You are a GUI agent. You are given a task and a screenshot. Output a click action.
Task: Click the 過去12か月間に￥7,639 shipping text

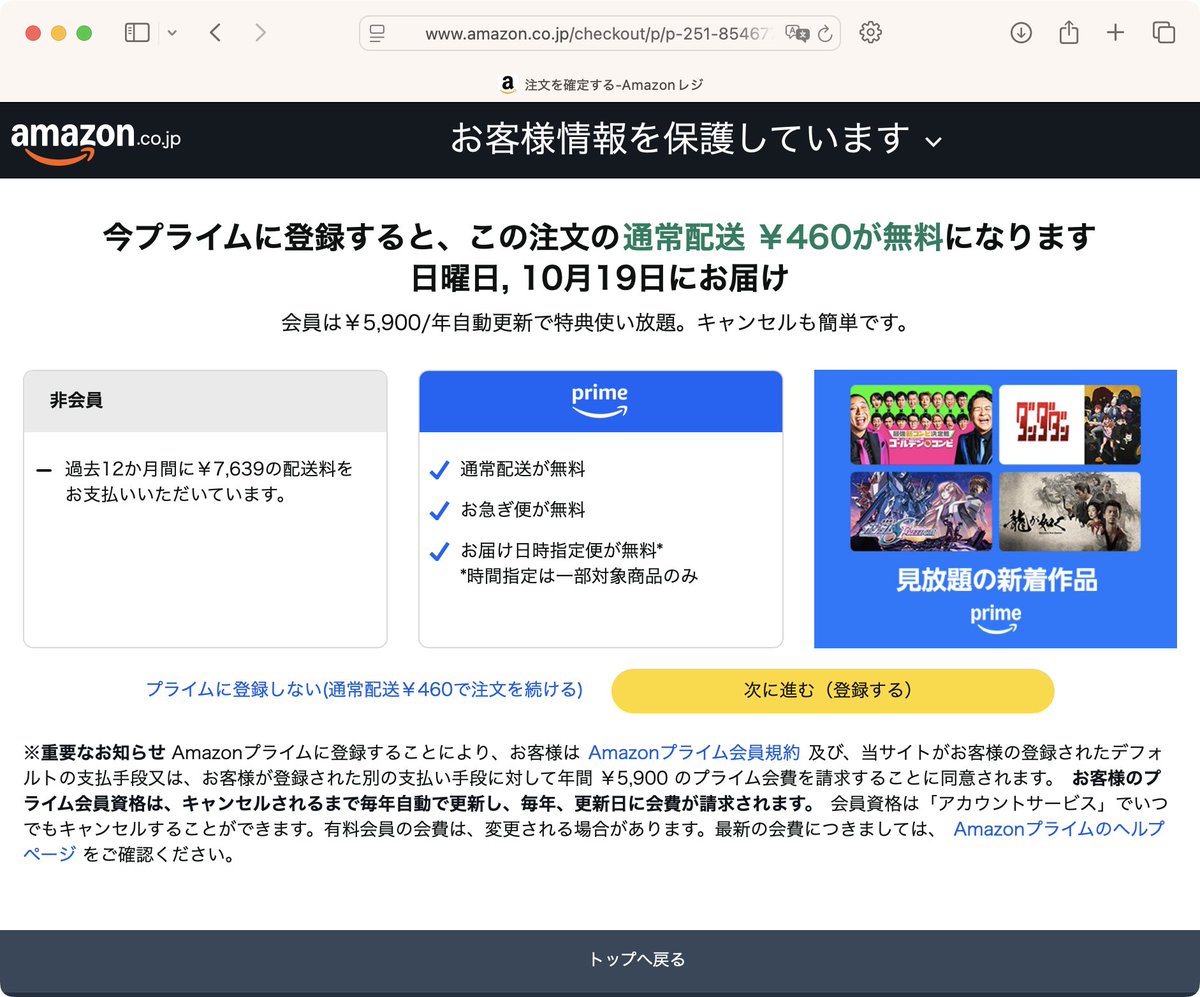pos(209,481)
